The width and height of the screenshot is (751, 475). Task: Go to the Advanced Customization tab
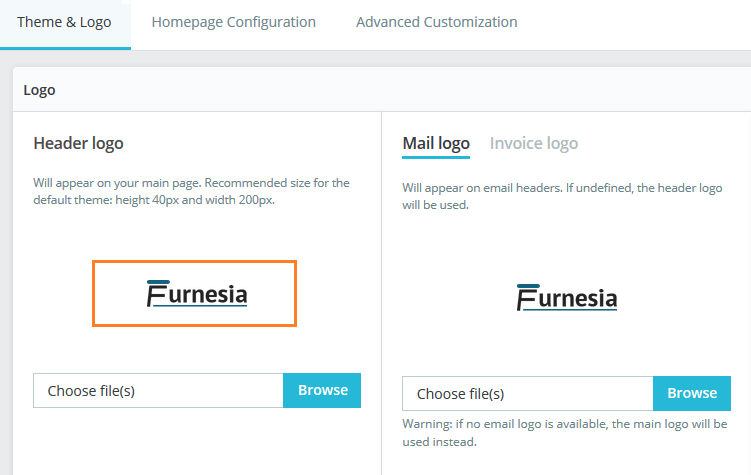(436, 22)
